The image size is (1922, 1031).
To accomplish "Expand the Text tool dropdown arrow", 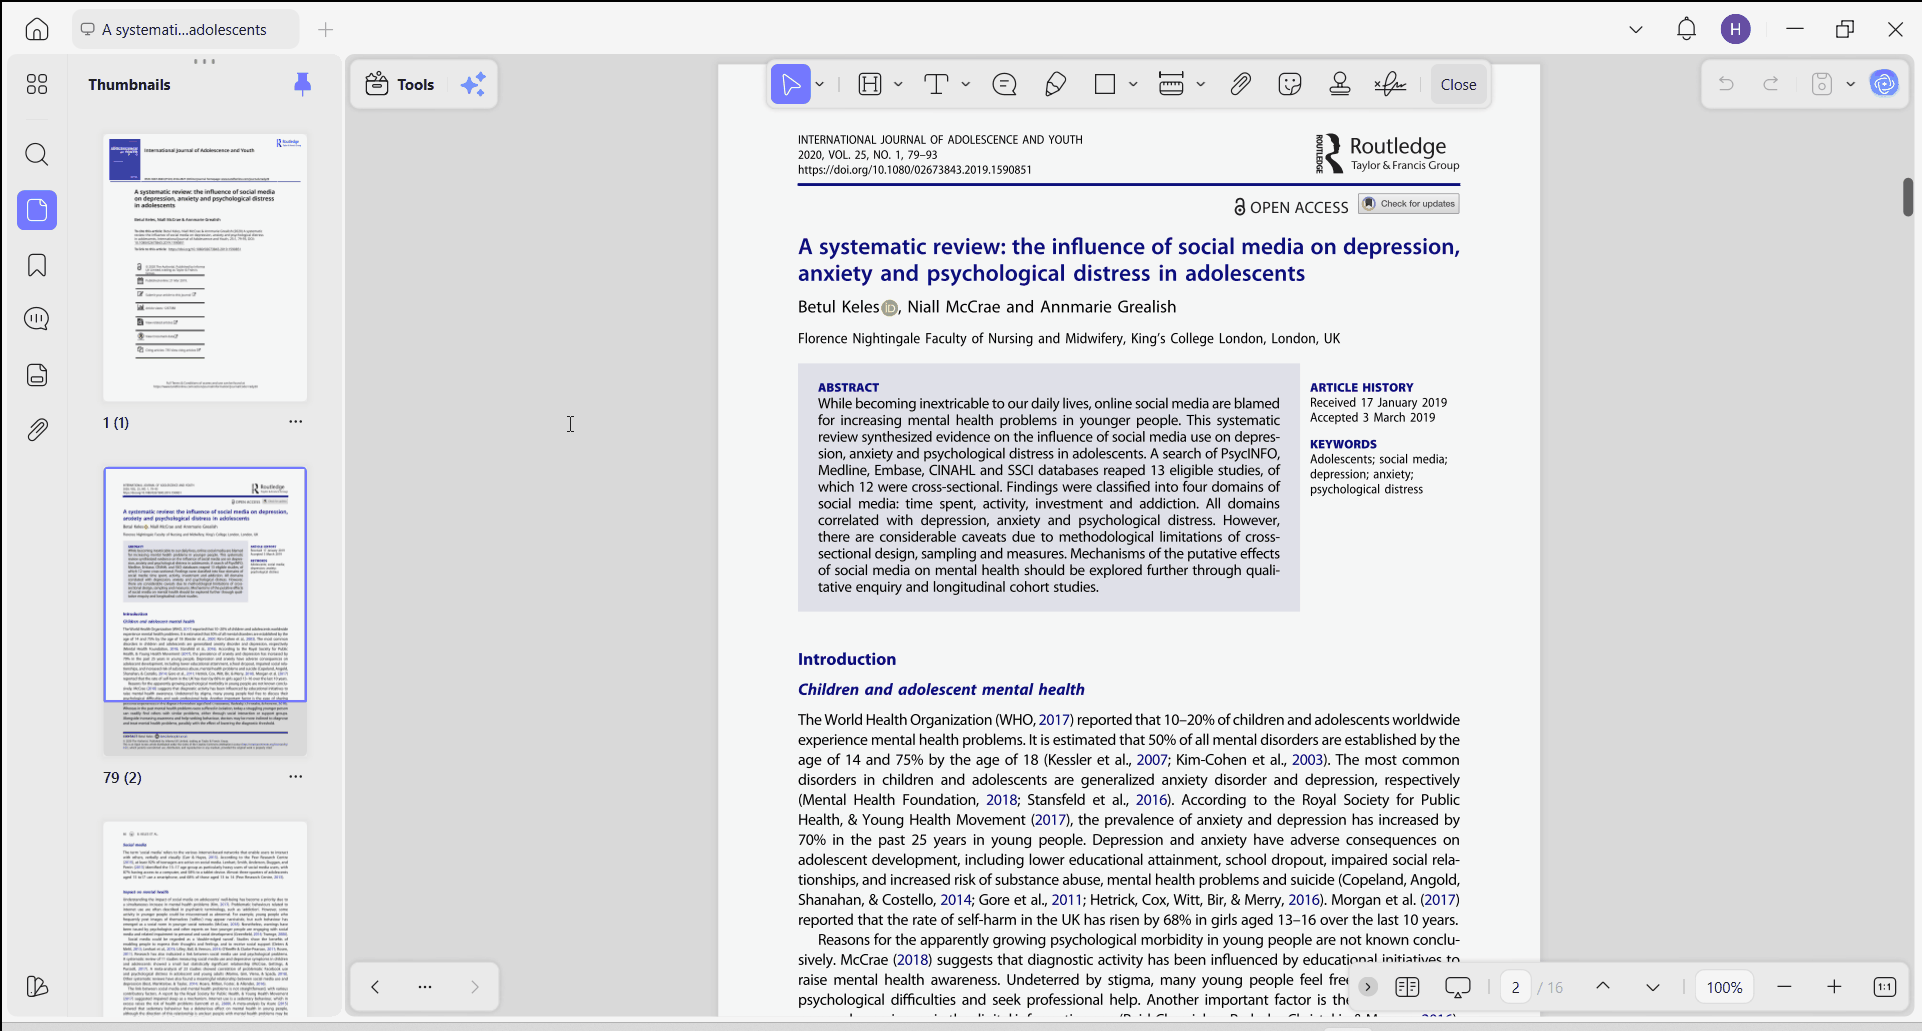I will pyautogui.click(x=965, y=85).
